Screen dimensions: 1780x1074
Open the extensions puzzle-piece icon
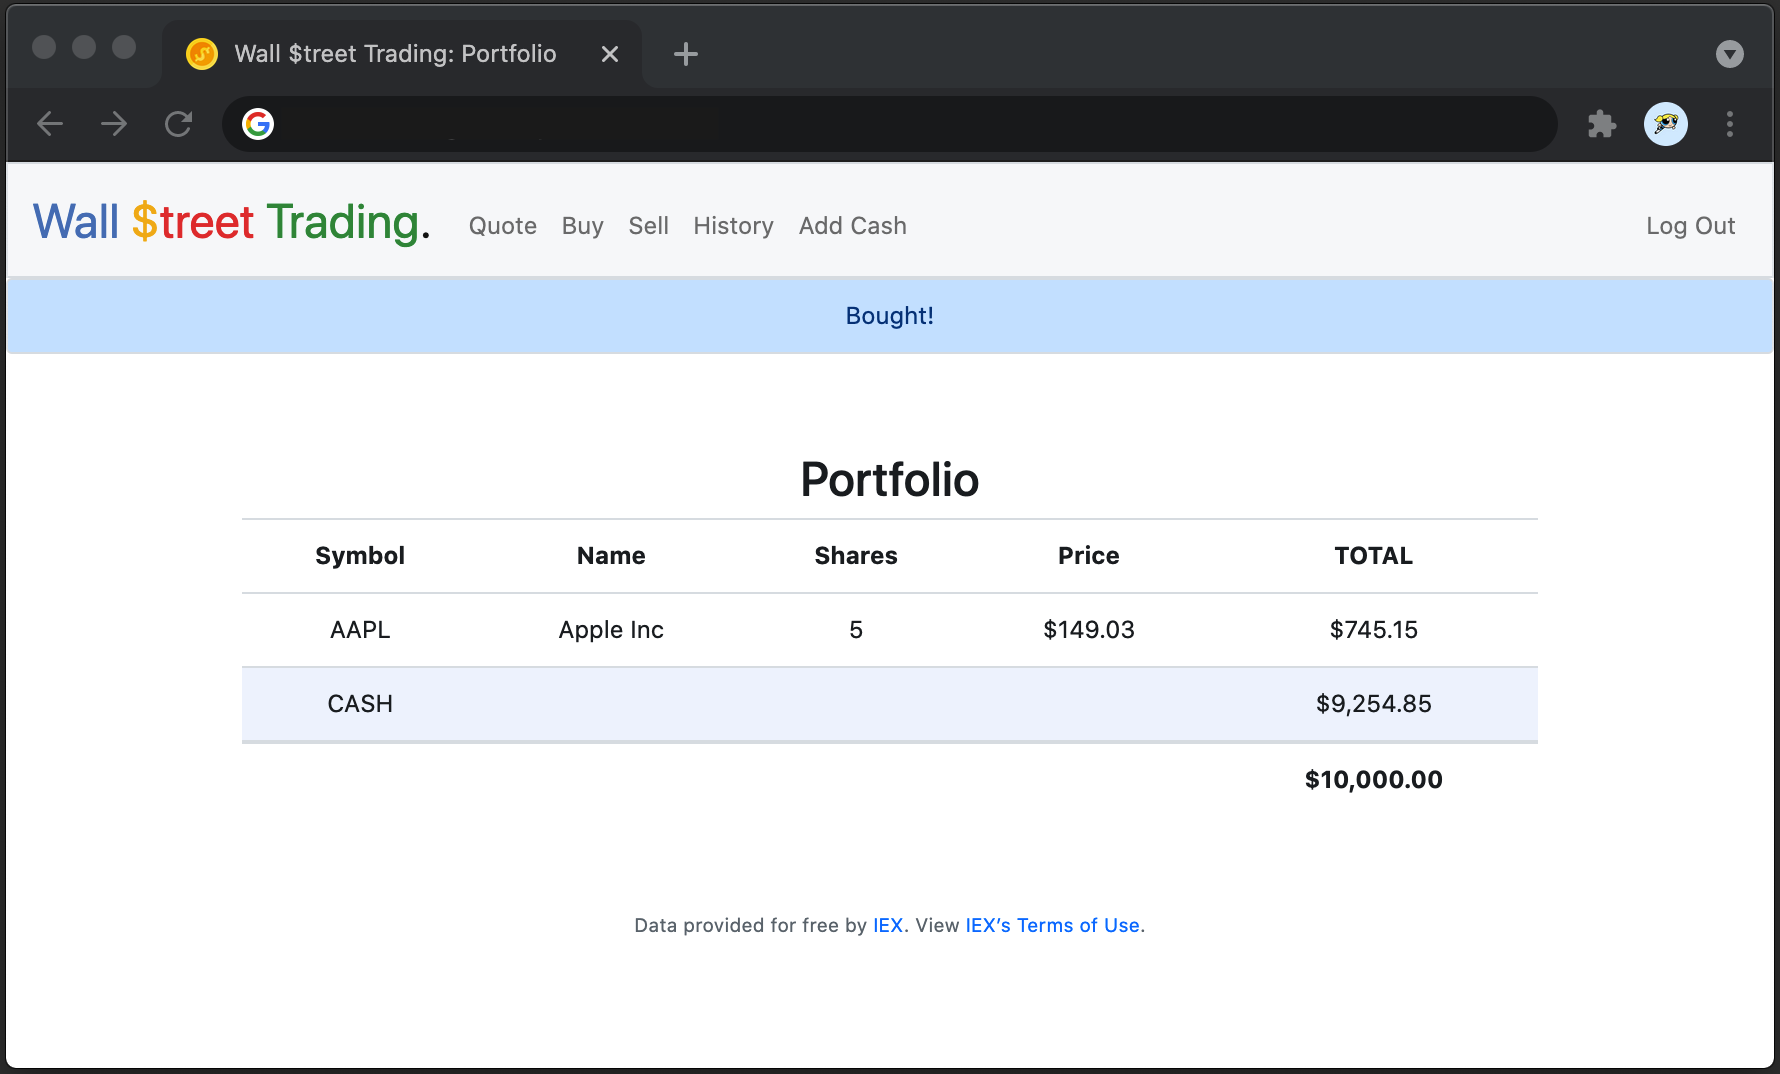pyautogui.click(x=1602, y=124)
